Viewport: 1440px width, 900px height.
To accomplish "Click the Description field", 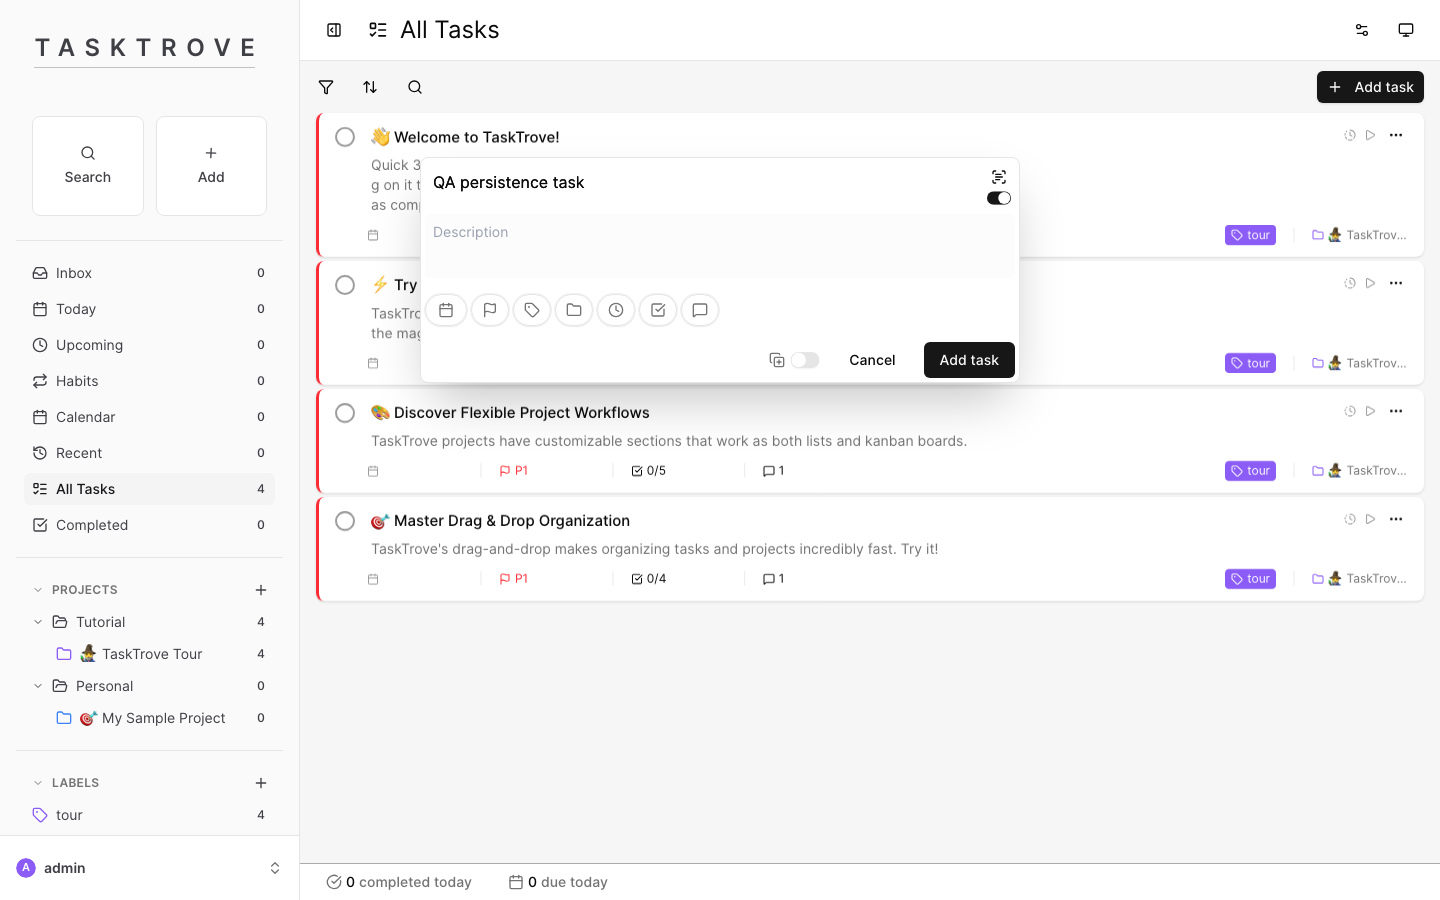I will [x=720, y=246].
